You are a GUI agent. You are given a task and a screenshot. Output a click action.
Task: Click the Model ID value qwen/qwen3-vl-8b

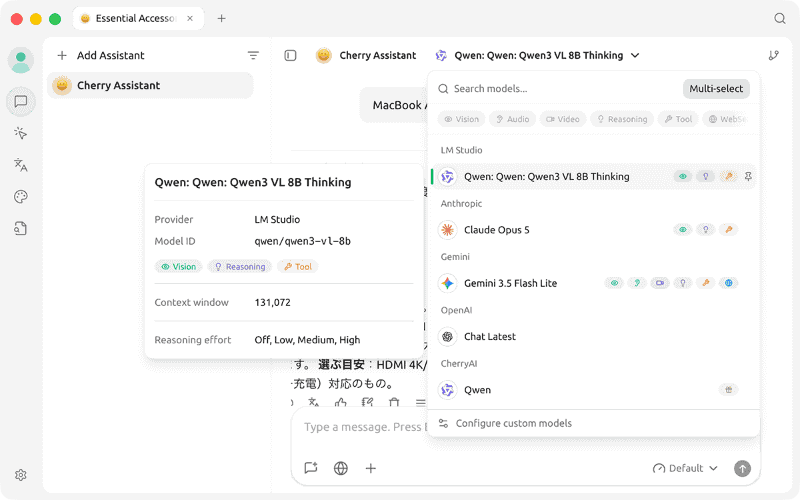[303, 241]
